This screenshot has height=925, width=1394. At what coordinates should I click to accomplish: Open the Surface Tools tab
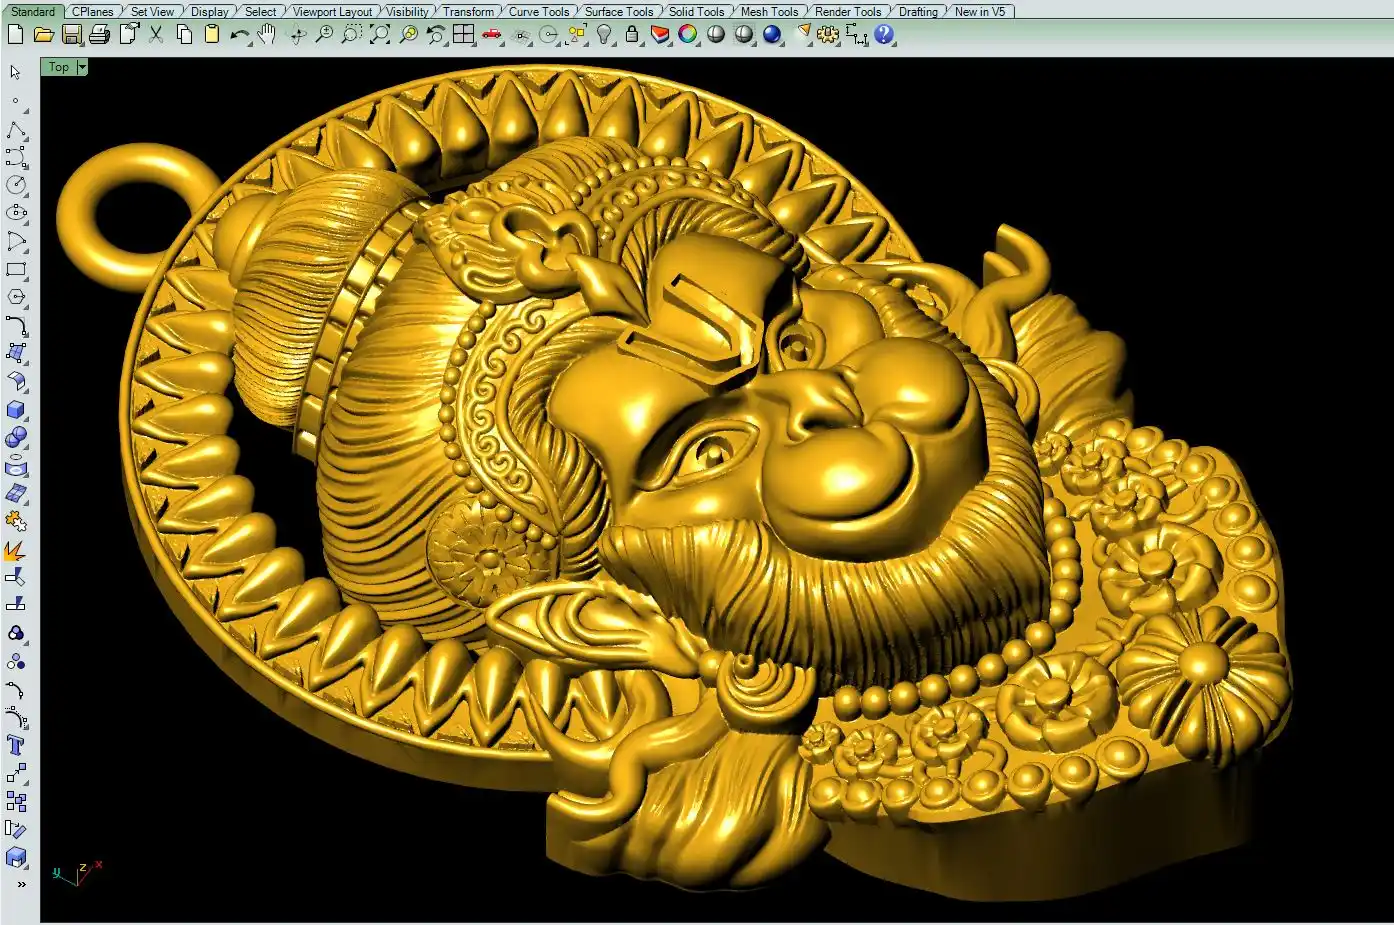click(x=618, y=11)
